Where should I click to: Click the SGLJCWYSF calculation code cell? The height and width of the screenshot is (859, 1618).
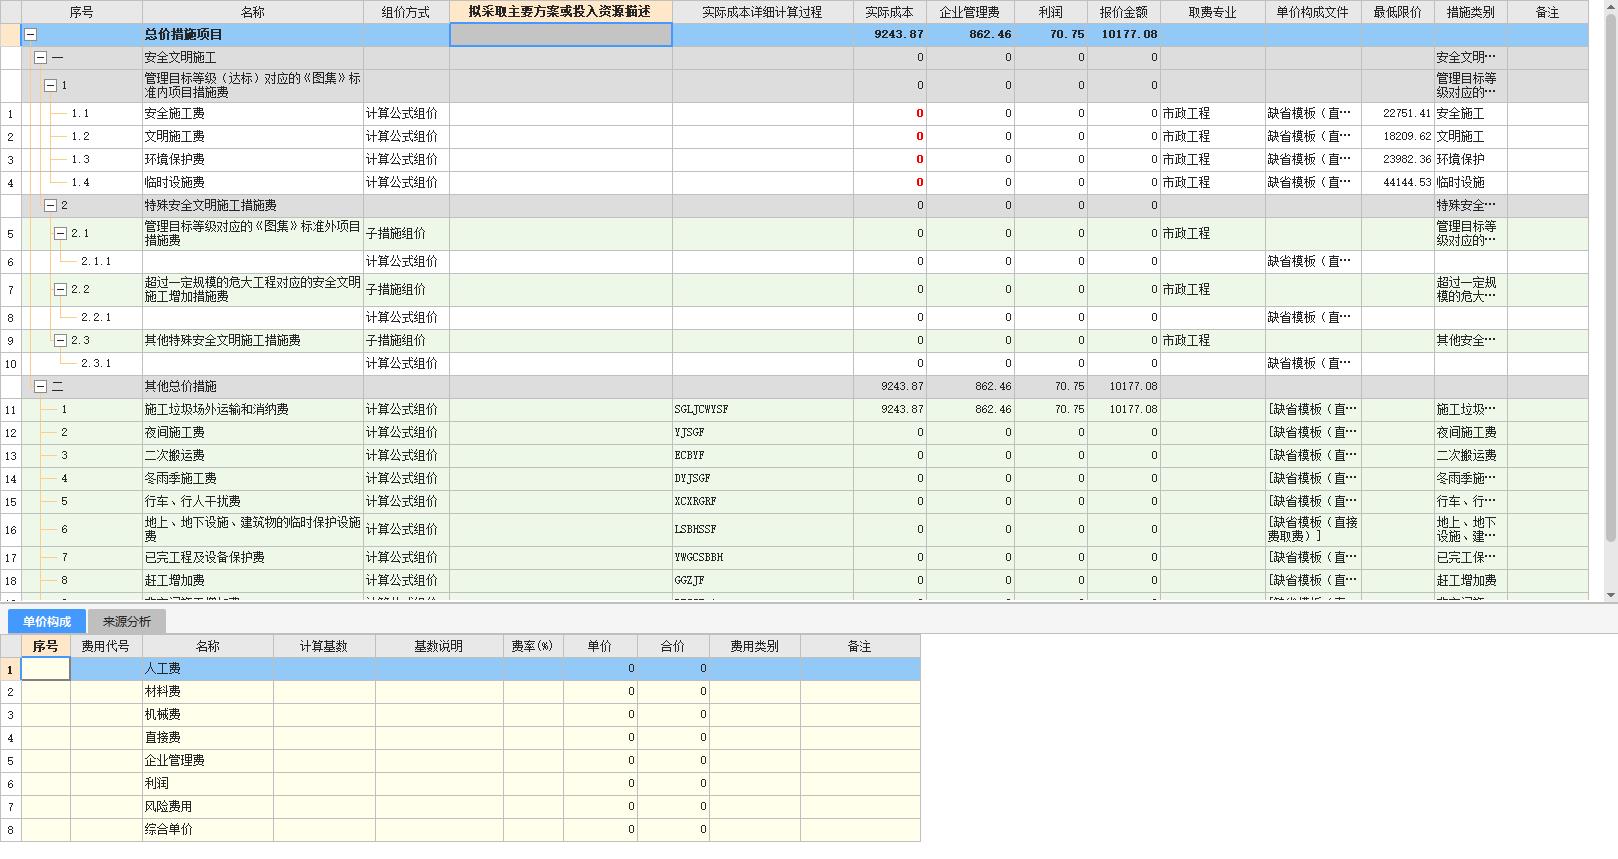[762, 410]
